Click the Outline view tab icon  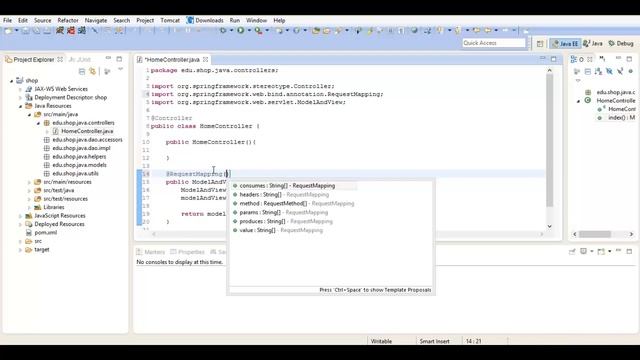click(573, 60)
